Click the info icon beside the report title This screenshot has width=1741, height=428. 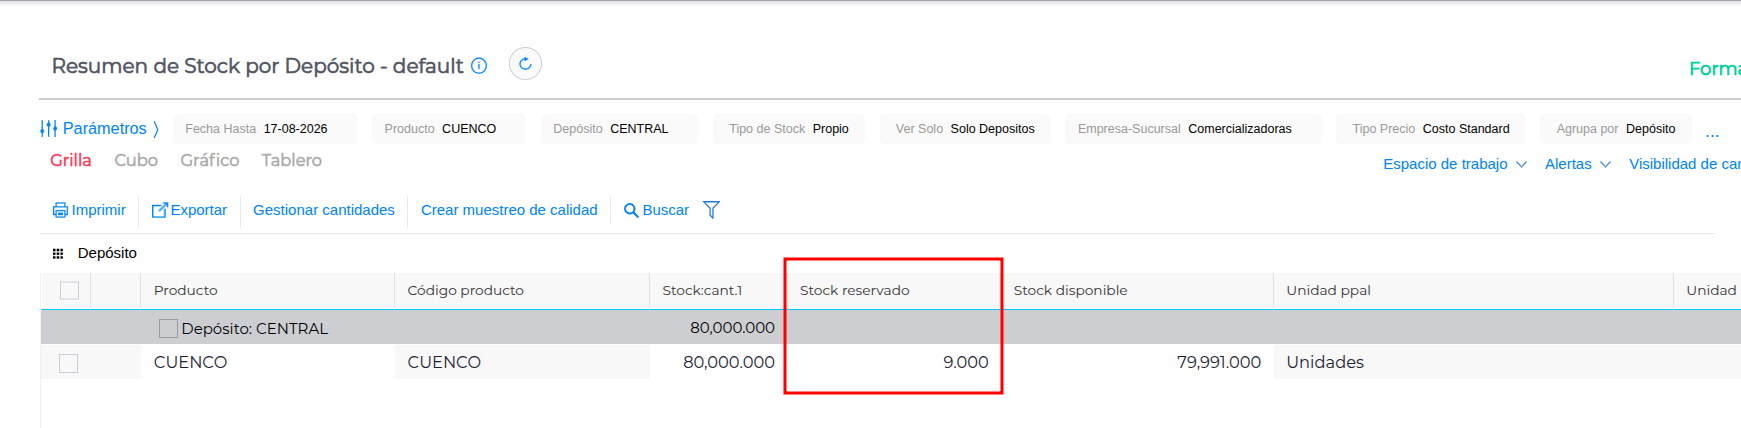coord(479,66)
